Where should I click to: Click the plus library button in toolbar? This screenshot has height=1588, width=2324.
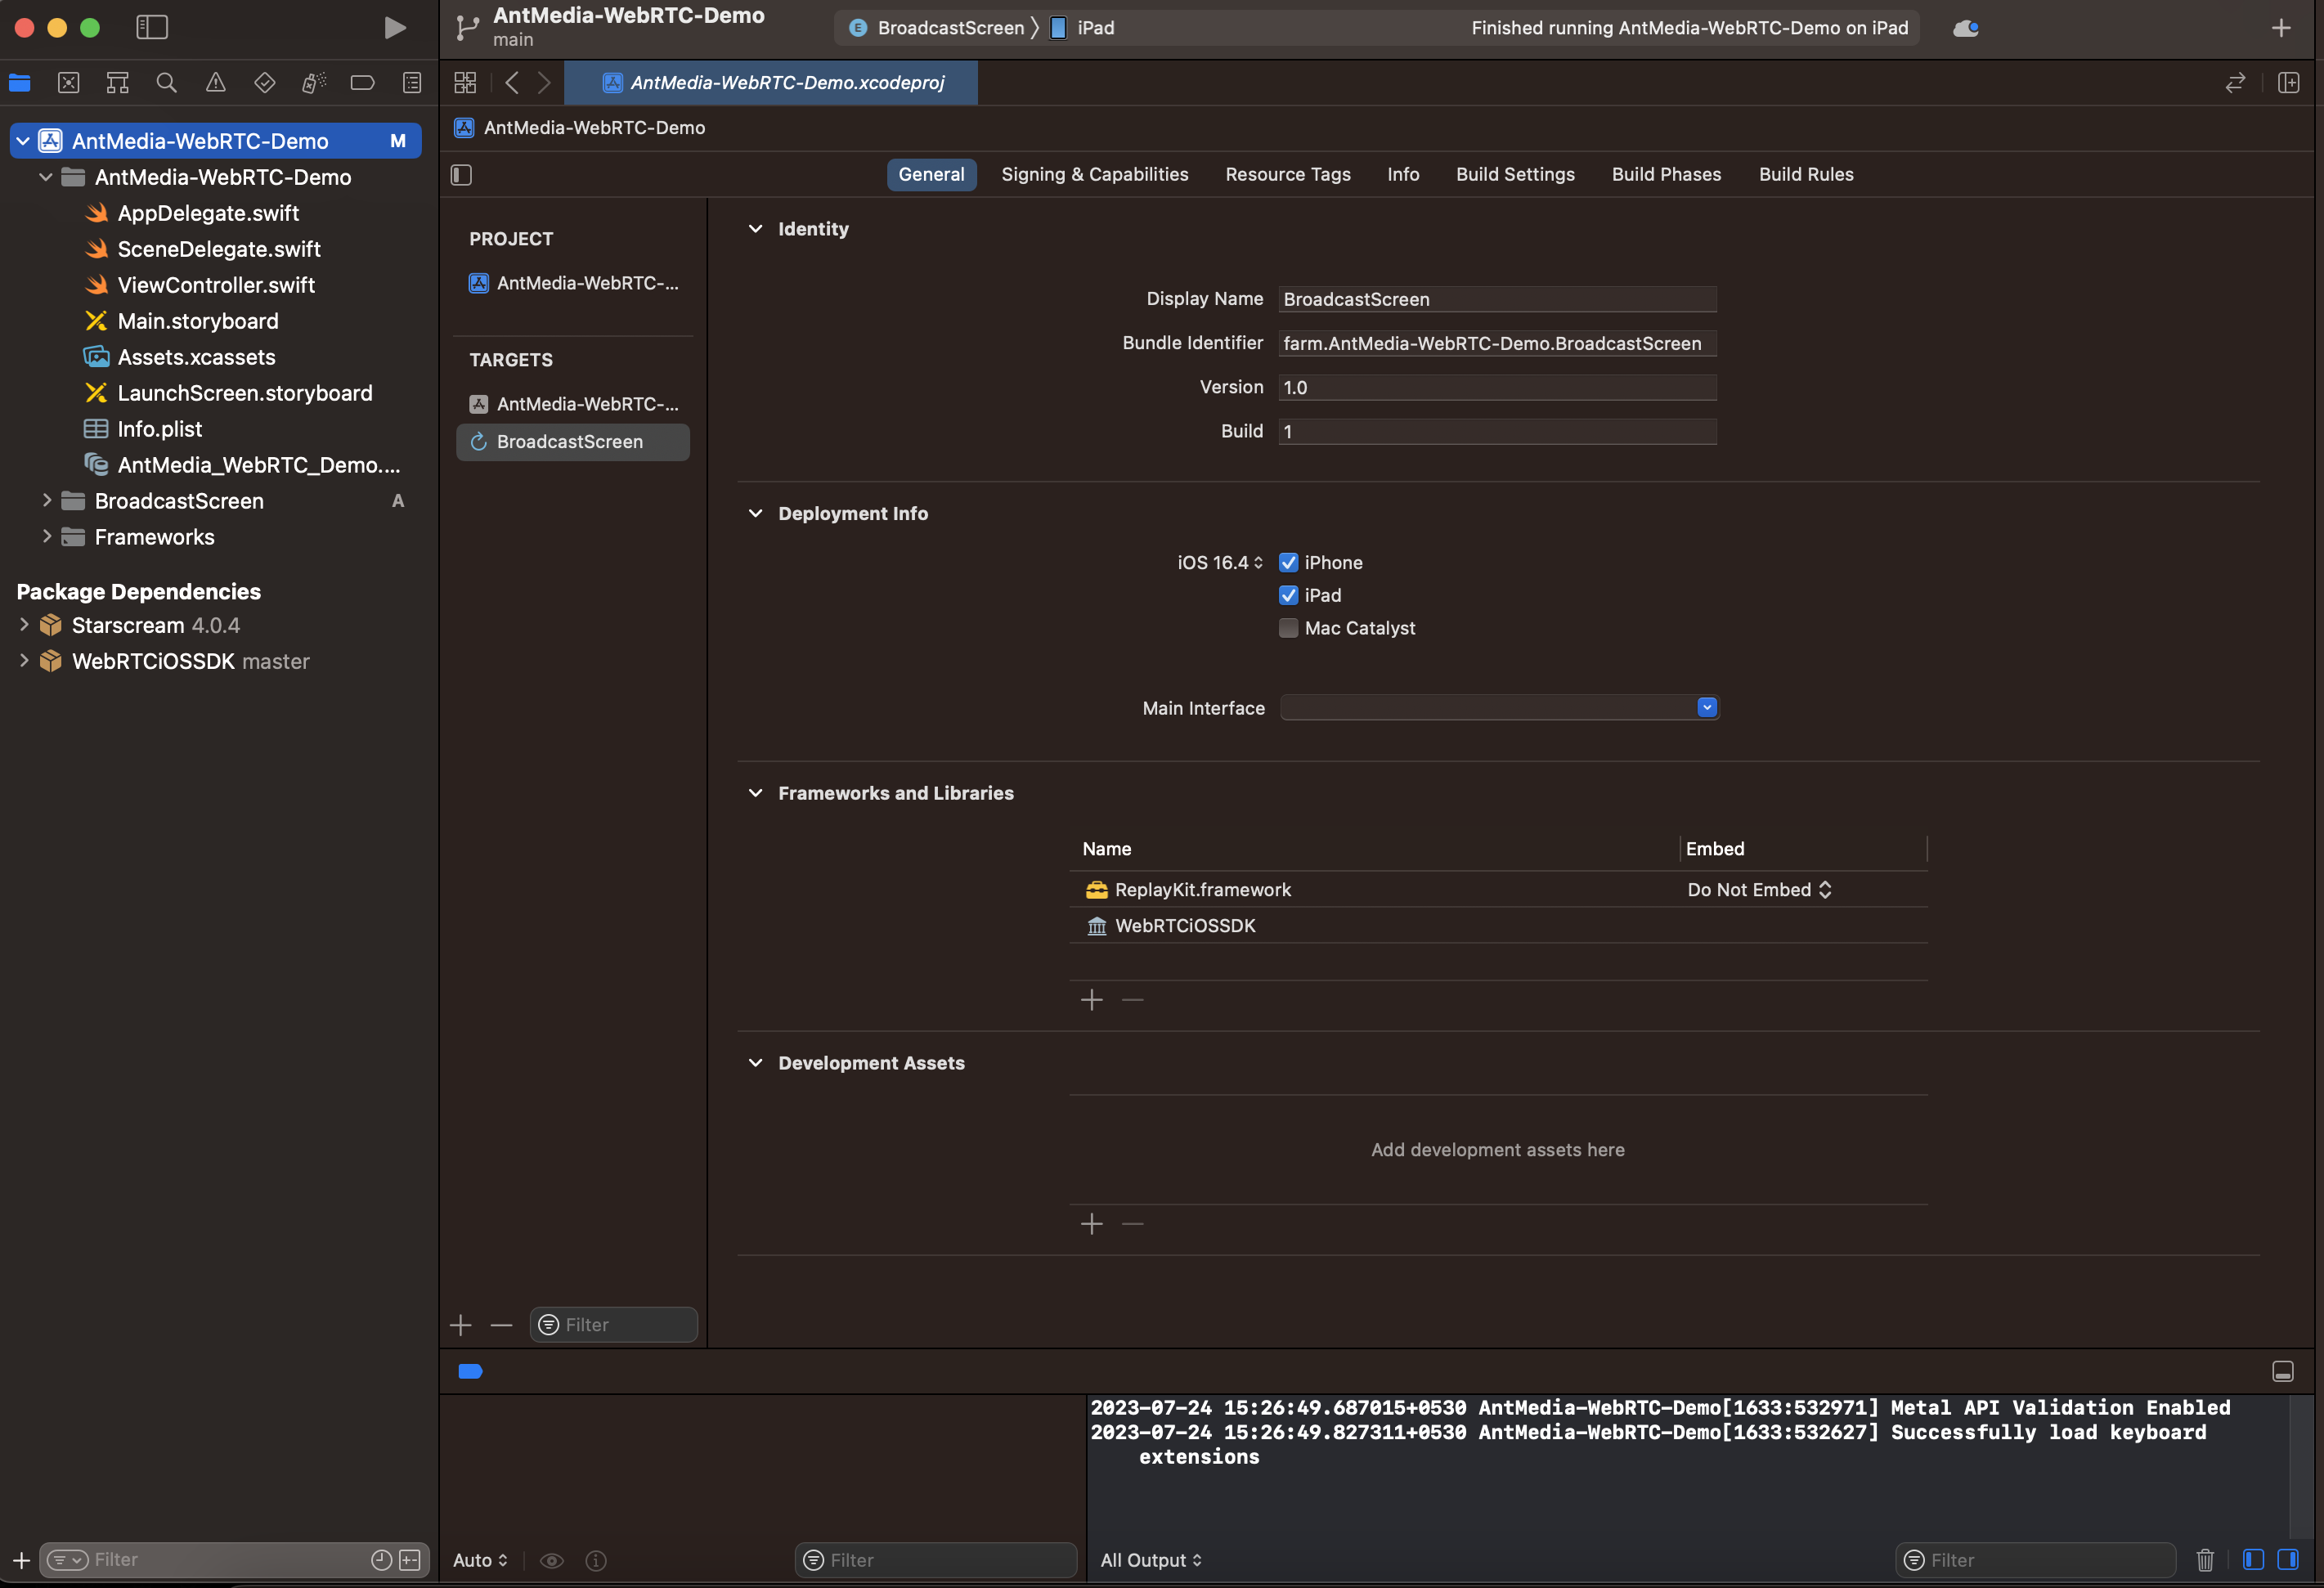[x=2281, y=28]
